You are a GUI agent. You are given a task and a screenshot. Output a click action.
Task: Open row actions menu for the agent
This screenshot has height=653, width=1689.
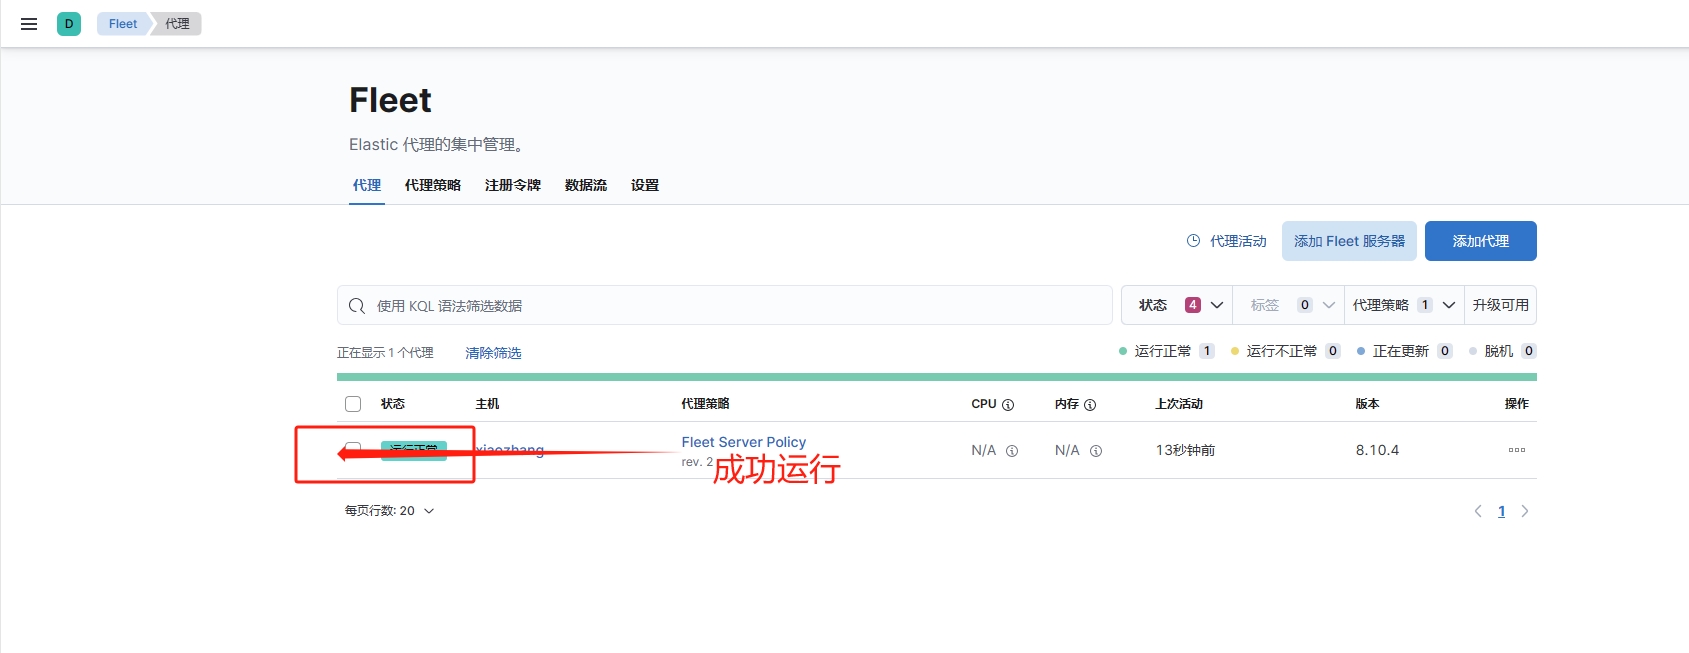[x=1517, y=450]
